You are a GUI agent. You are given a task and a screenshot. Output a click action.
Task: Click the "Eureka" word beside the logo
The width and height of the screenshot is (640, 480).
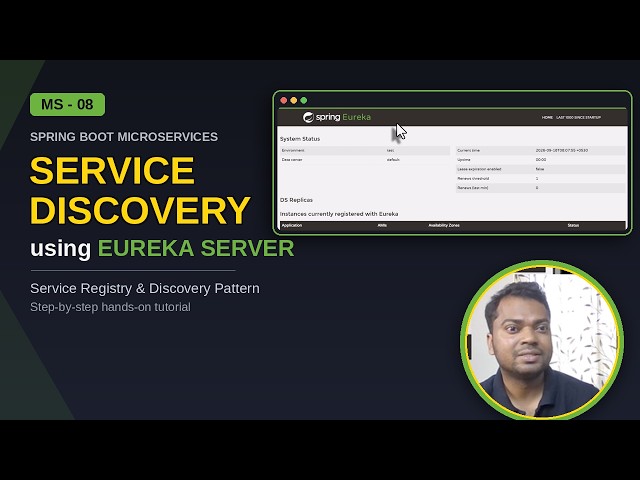coord(356,117)
